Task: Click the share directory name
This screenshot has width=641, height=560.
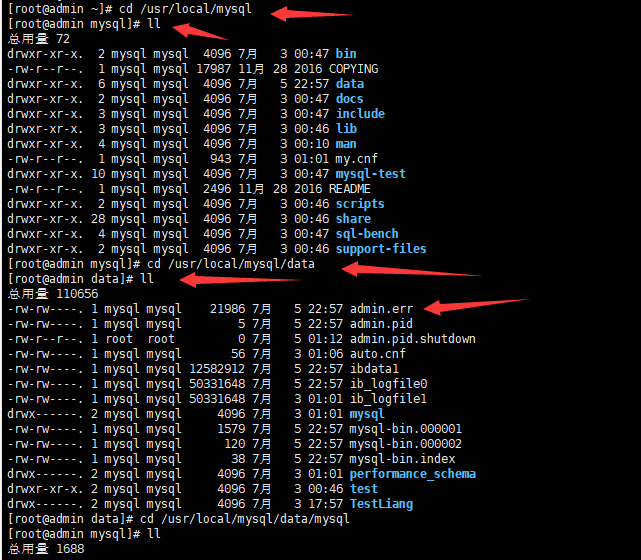Action: [x=353, y=219]
